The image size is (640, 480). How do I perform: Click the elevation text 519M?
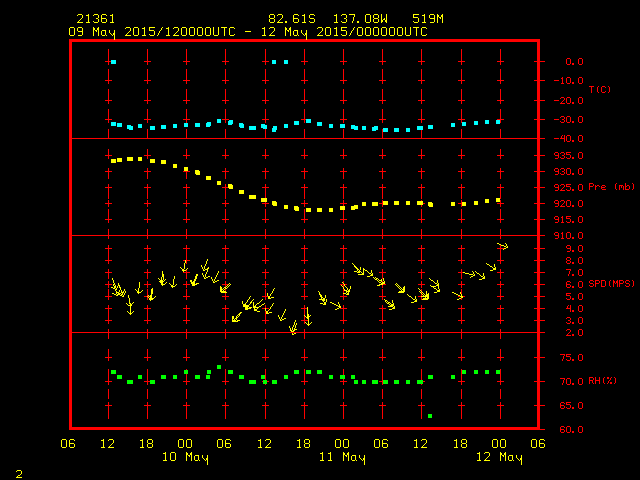click(428, 19)
